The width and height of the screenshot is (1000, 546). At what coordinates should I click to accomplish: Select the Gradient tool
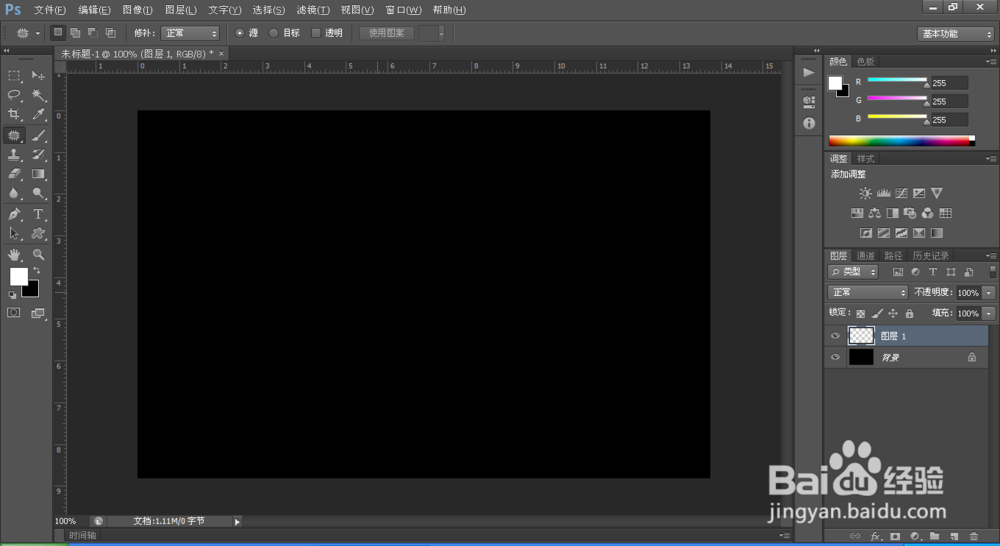pos(38,173)
